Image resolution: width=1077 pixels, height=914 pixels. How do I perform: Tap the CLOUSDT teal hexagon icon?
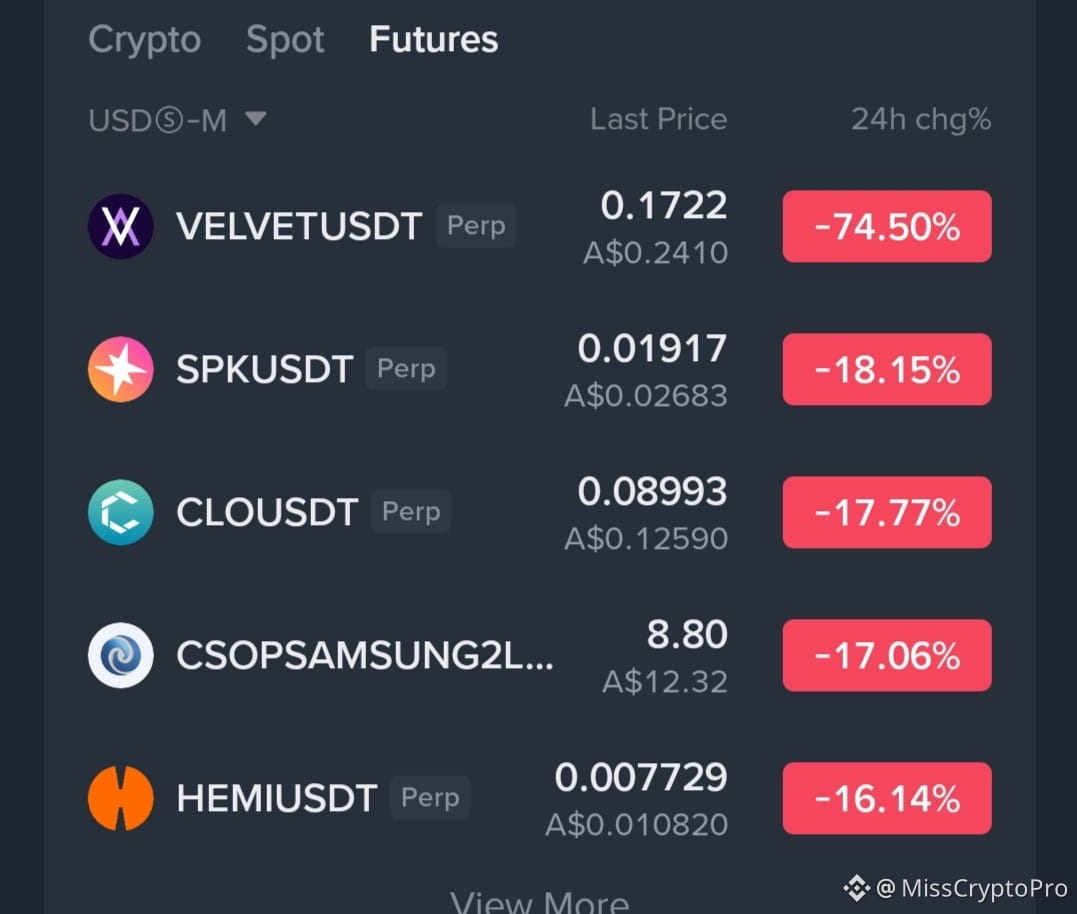[121, 512]
